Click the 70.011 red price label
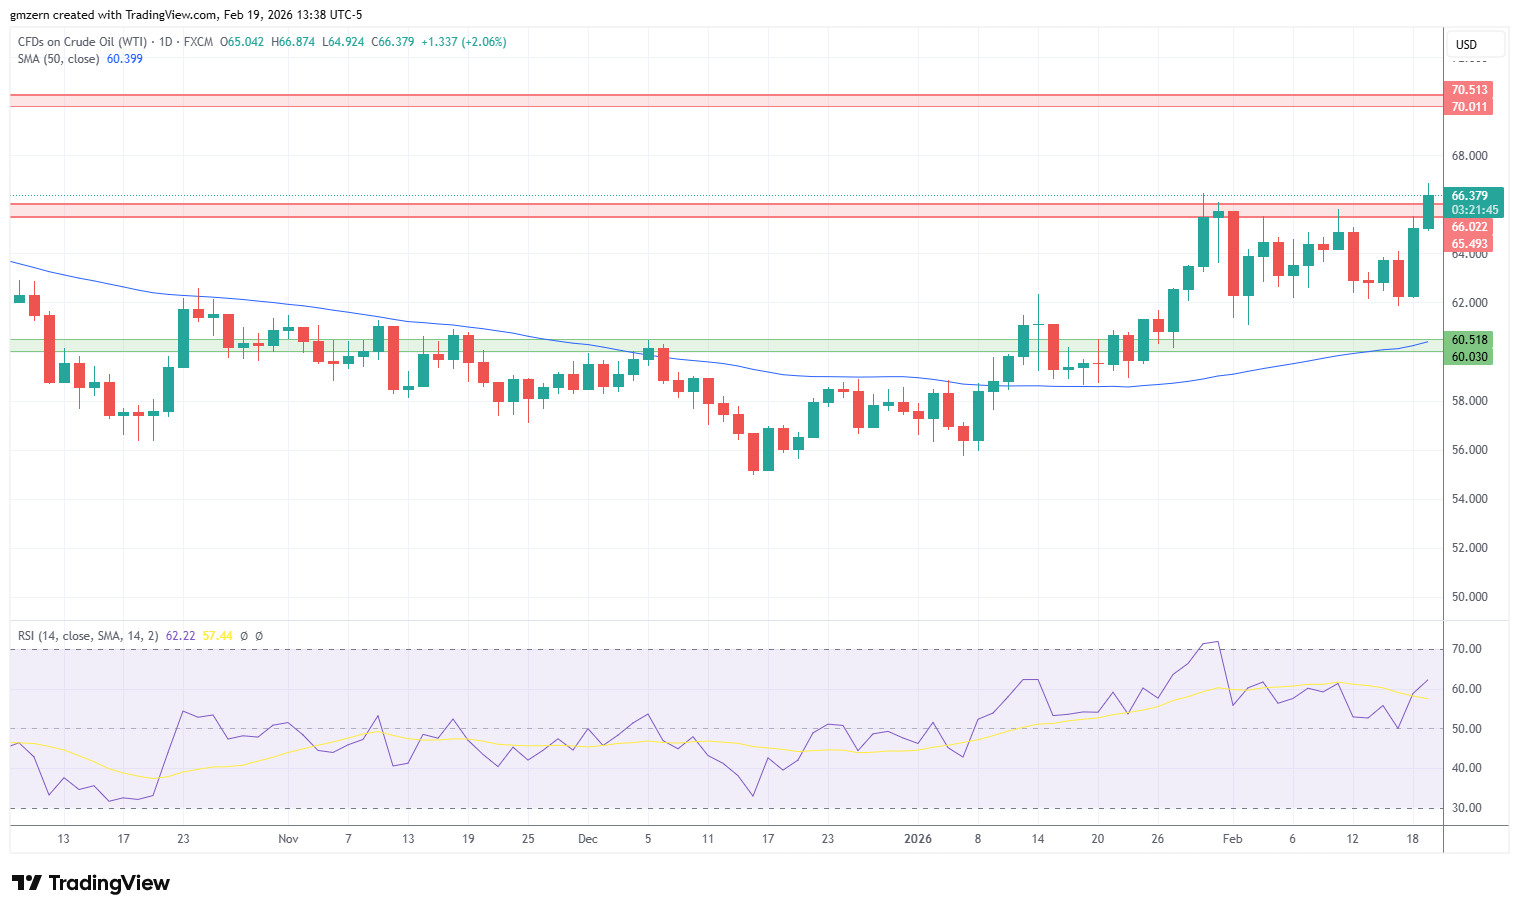 (1469, 107)
